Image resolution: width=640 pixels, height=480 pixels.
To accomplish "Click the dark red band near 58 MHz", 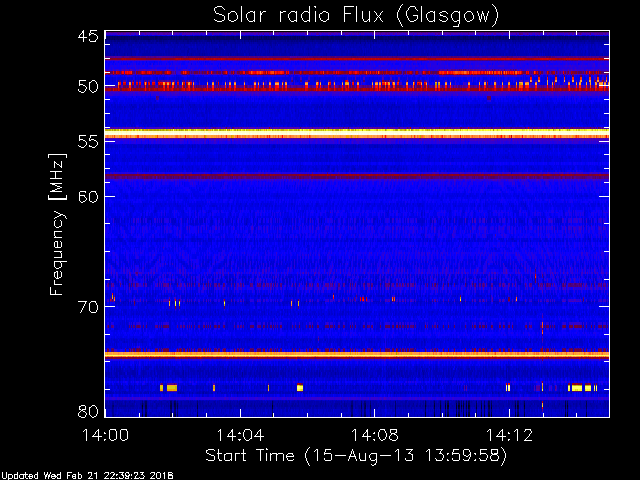I will [357, 176].
